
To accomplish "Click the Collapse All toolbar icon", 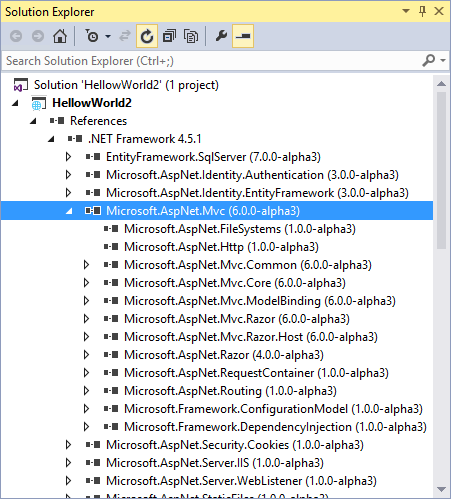I will pyautogui.click(x=169, y=36).
